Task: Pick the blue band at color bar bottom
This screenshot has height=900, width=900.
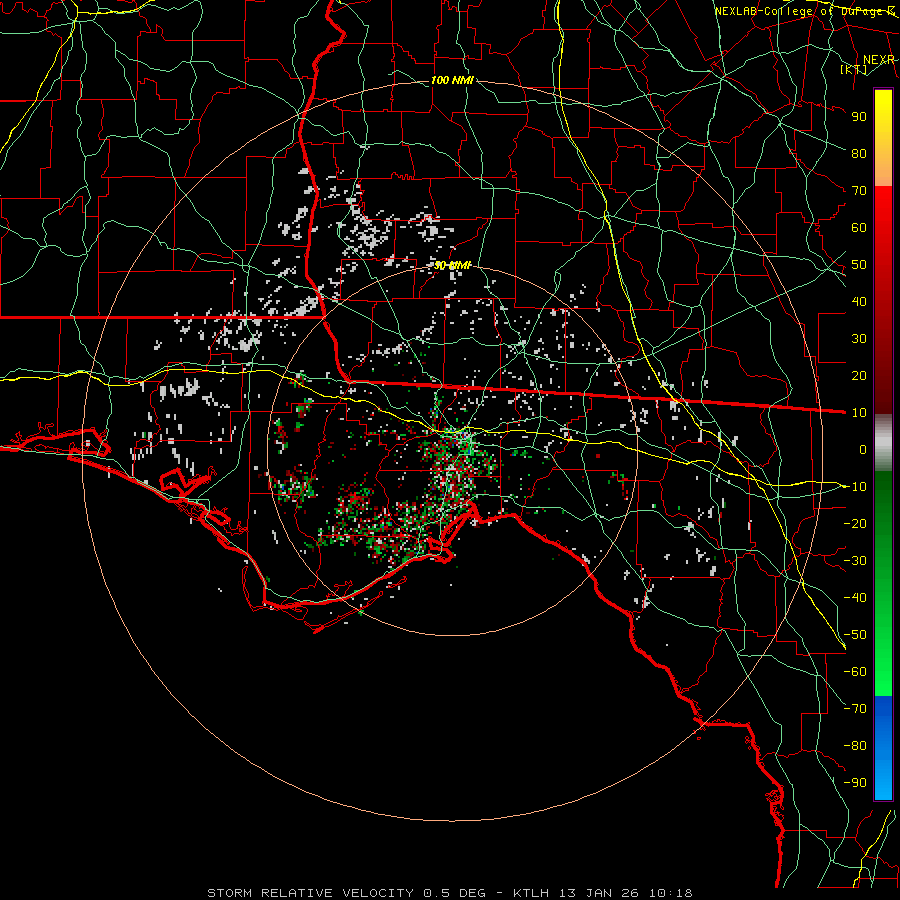Action: (883, 747)
